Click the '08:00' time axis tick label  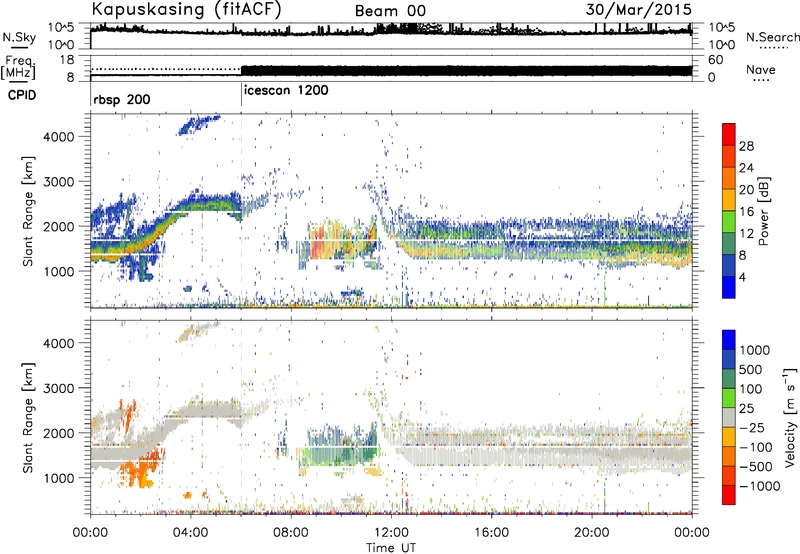point(291,533)
